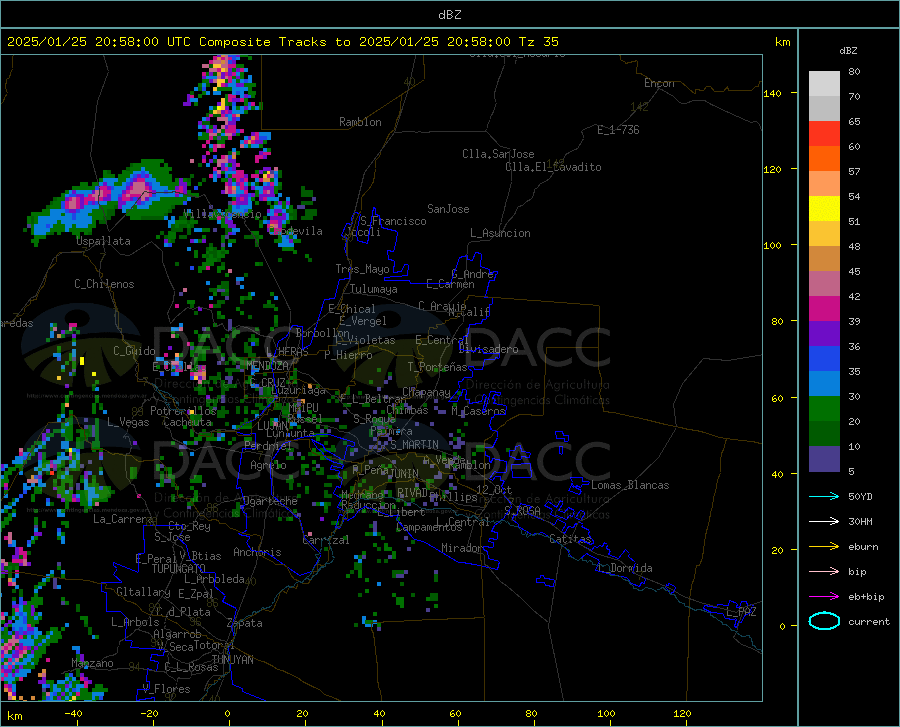The height and width of the screenshot is (727, 900).
Task: Click the 120 km horizontal axis tick
Action: pyautogui.click(x=682, y=713)
